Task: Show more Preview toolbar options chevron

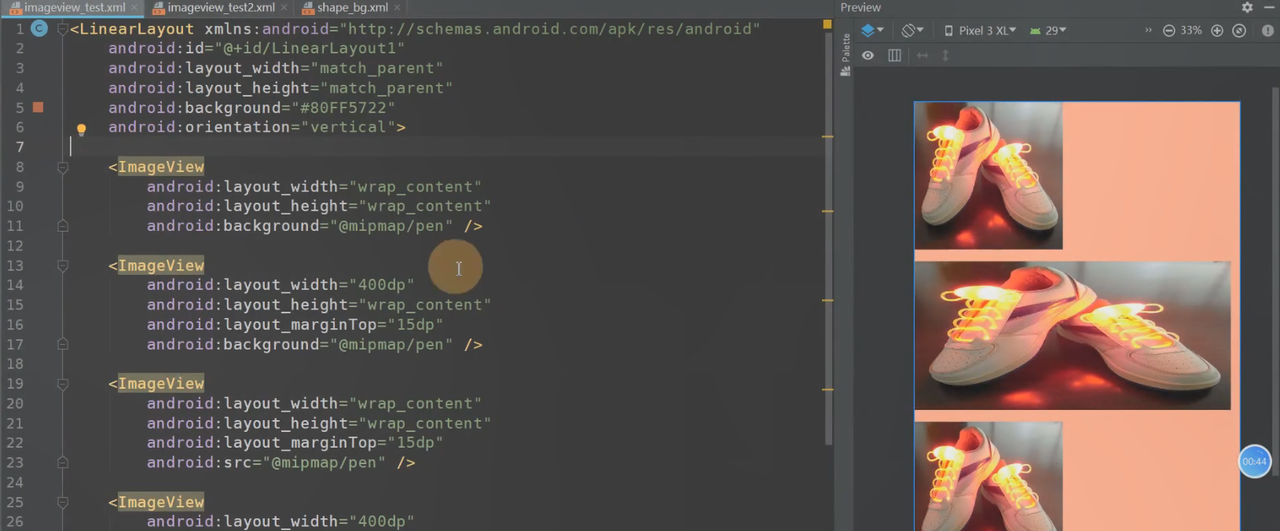Action: click(1148, 31)
